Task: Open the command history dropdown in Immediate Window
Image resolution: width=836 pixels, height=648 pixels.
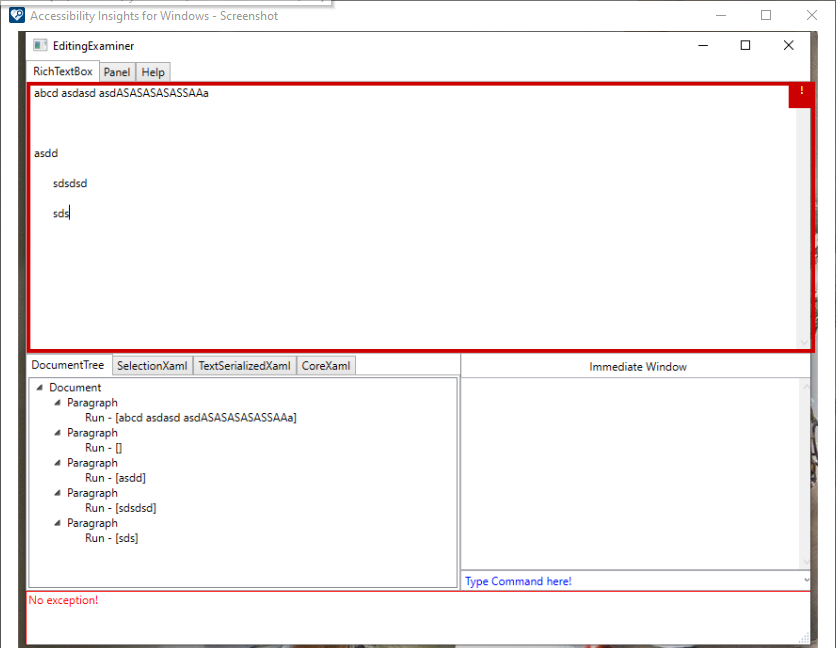Action: point(805,581)
